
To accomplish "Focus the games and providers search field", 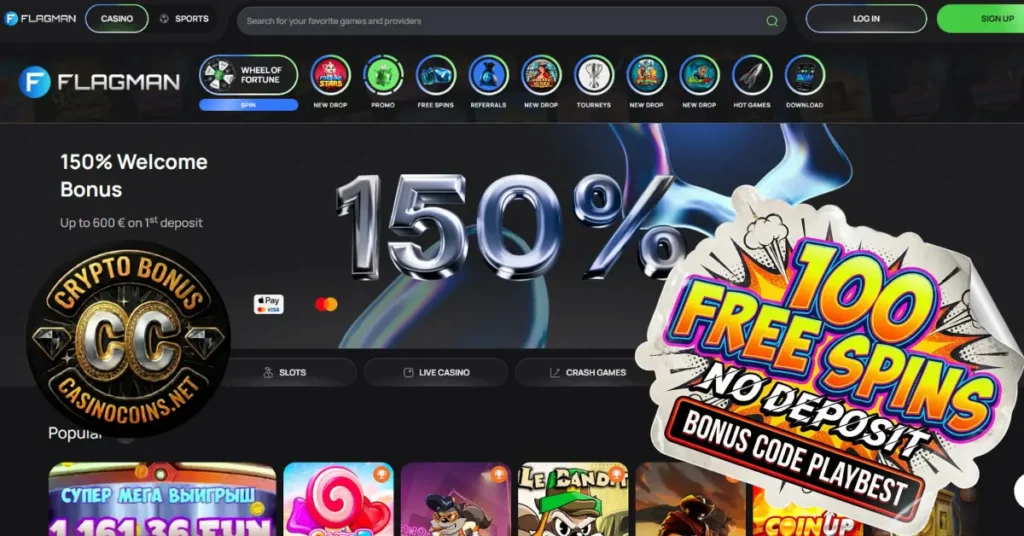I will (511, 21).
